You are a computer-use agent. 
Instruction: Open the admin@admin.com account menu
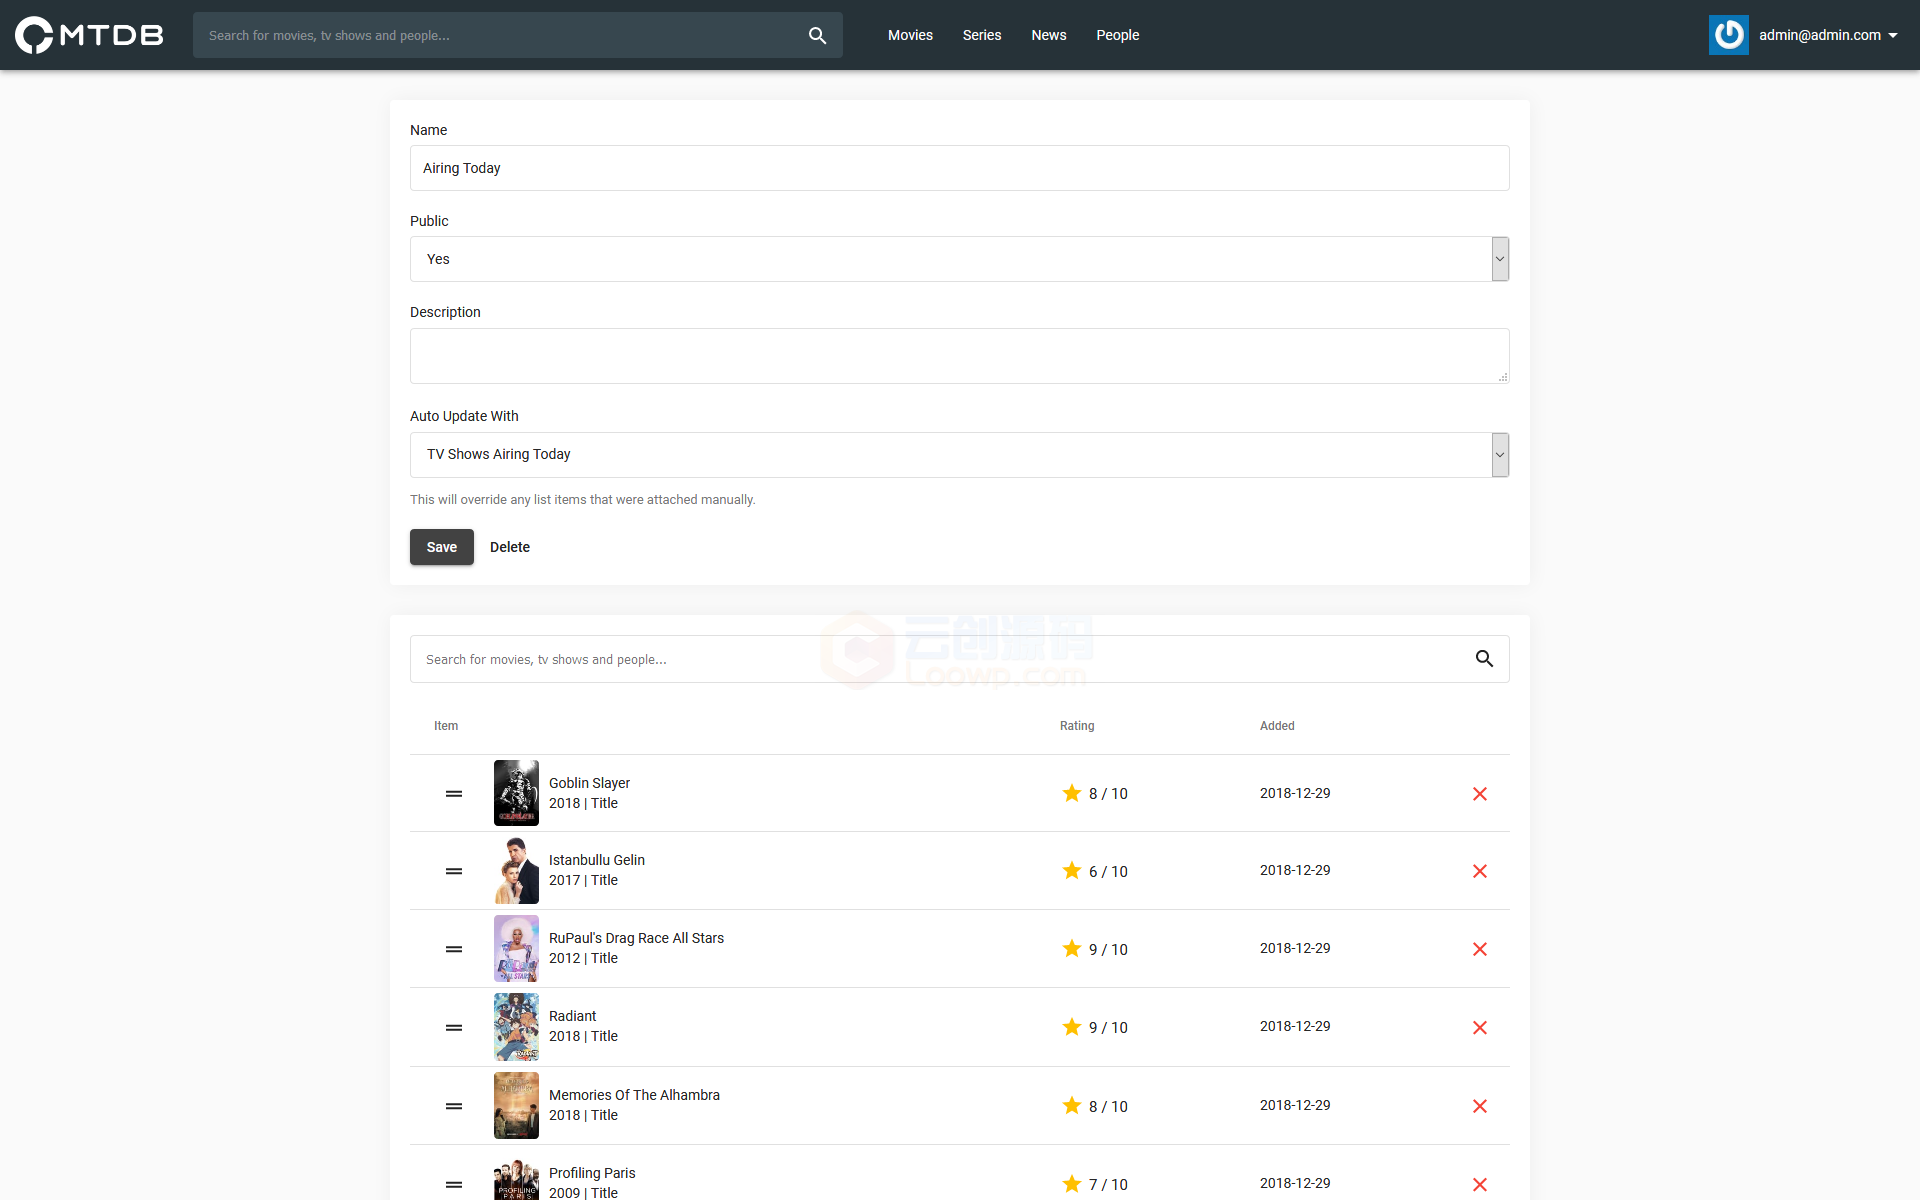tap(1828, 35)
